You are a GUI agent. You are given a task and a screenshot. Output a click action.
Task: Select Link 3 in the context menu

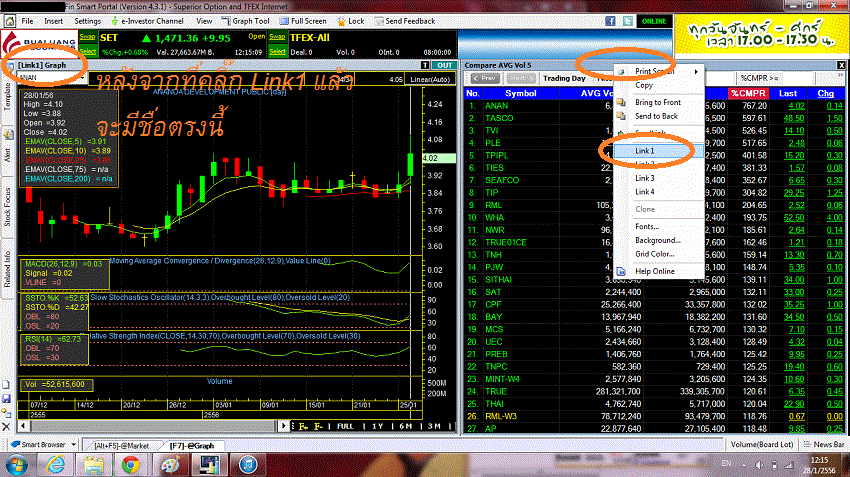658,178
